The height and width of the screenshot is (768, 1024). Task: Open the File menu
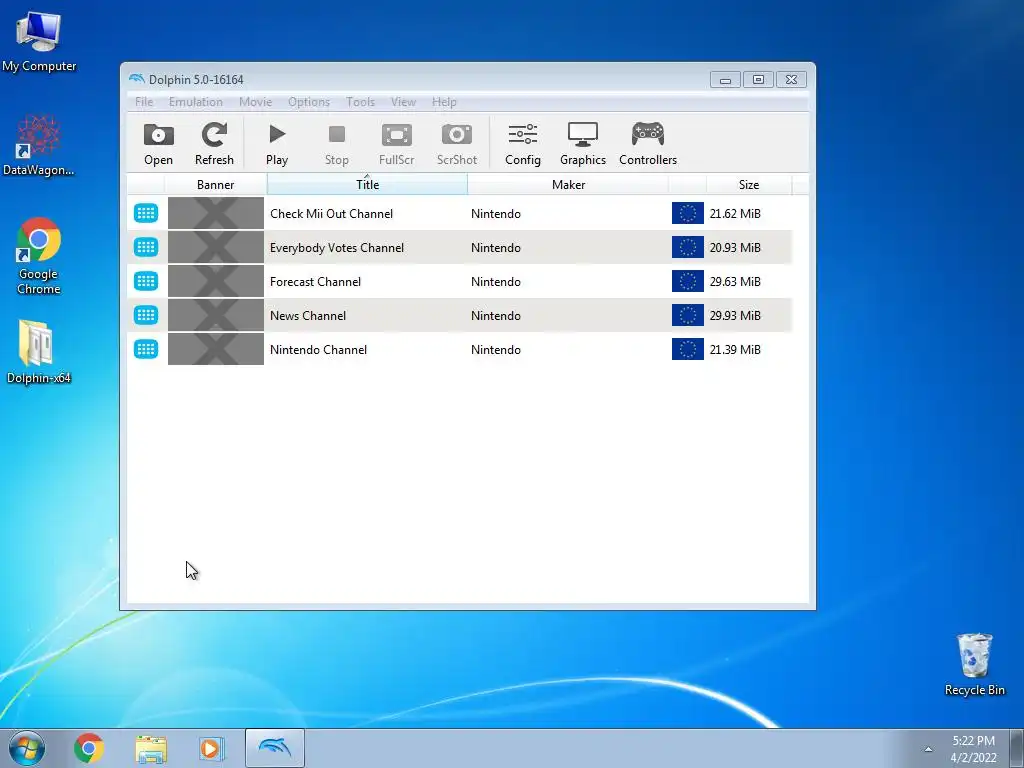coord(144,102)
